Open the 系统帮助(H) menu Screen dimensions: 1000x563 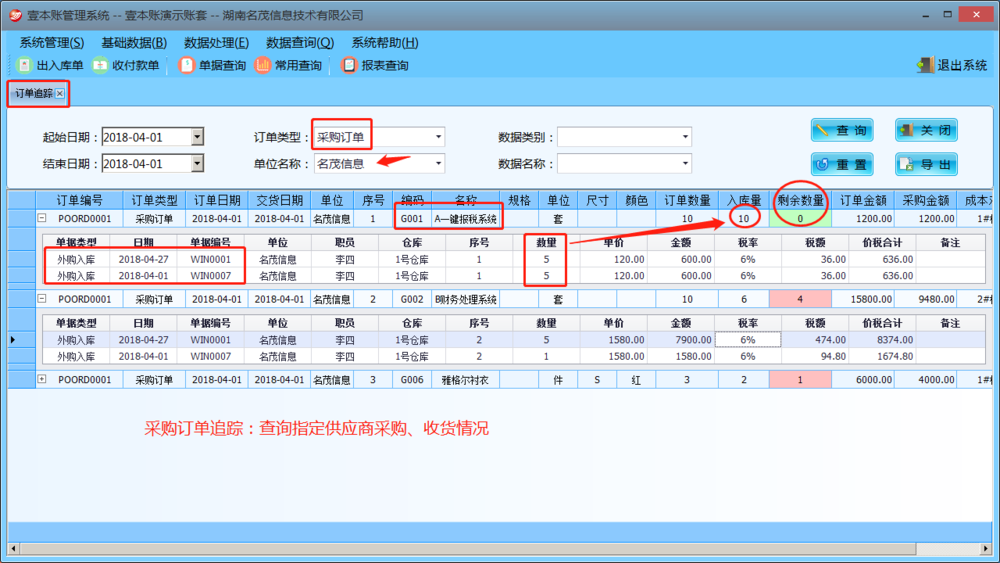point(385,43)
